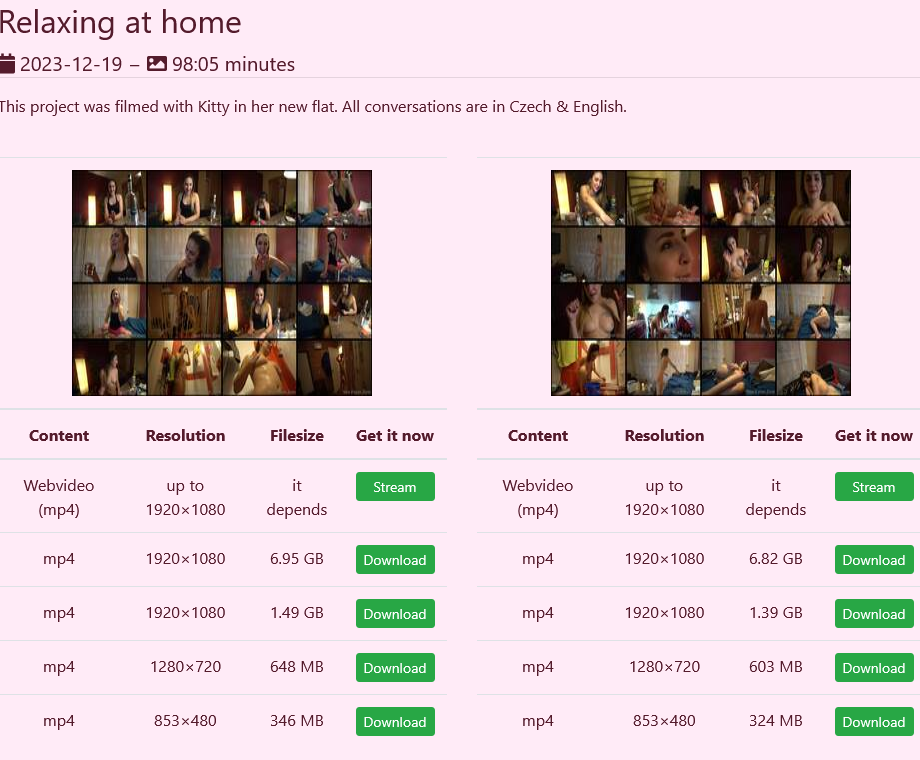
Task: Click the 'Relaxing at home' title
Action: [120, 23]
